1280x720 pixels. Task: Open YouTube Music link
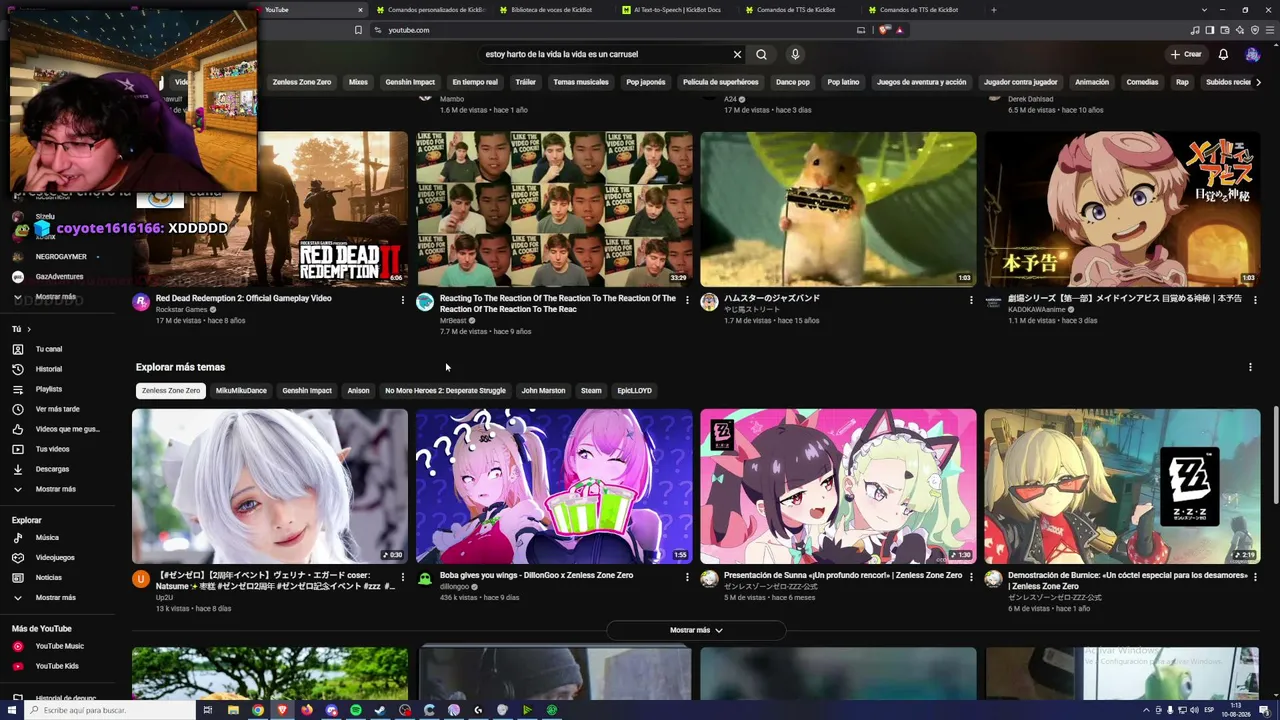pyautogui.click(x=60, y=646)
